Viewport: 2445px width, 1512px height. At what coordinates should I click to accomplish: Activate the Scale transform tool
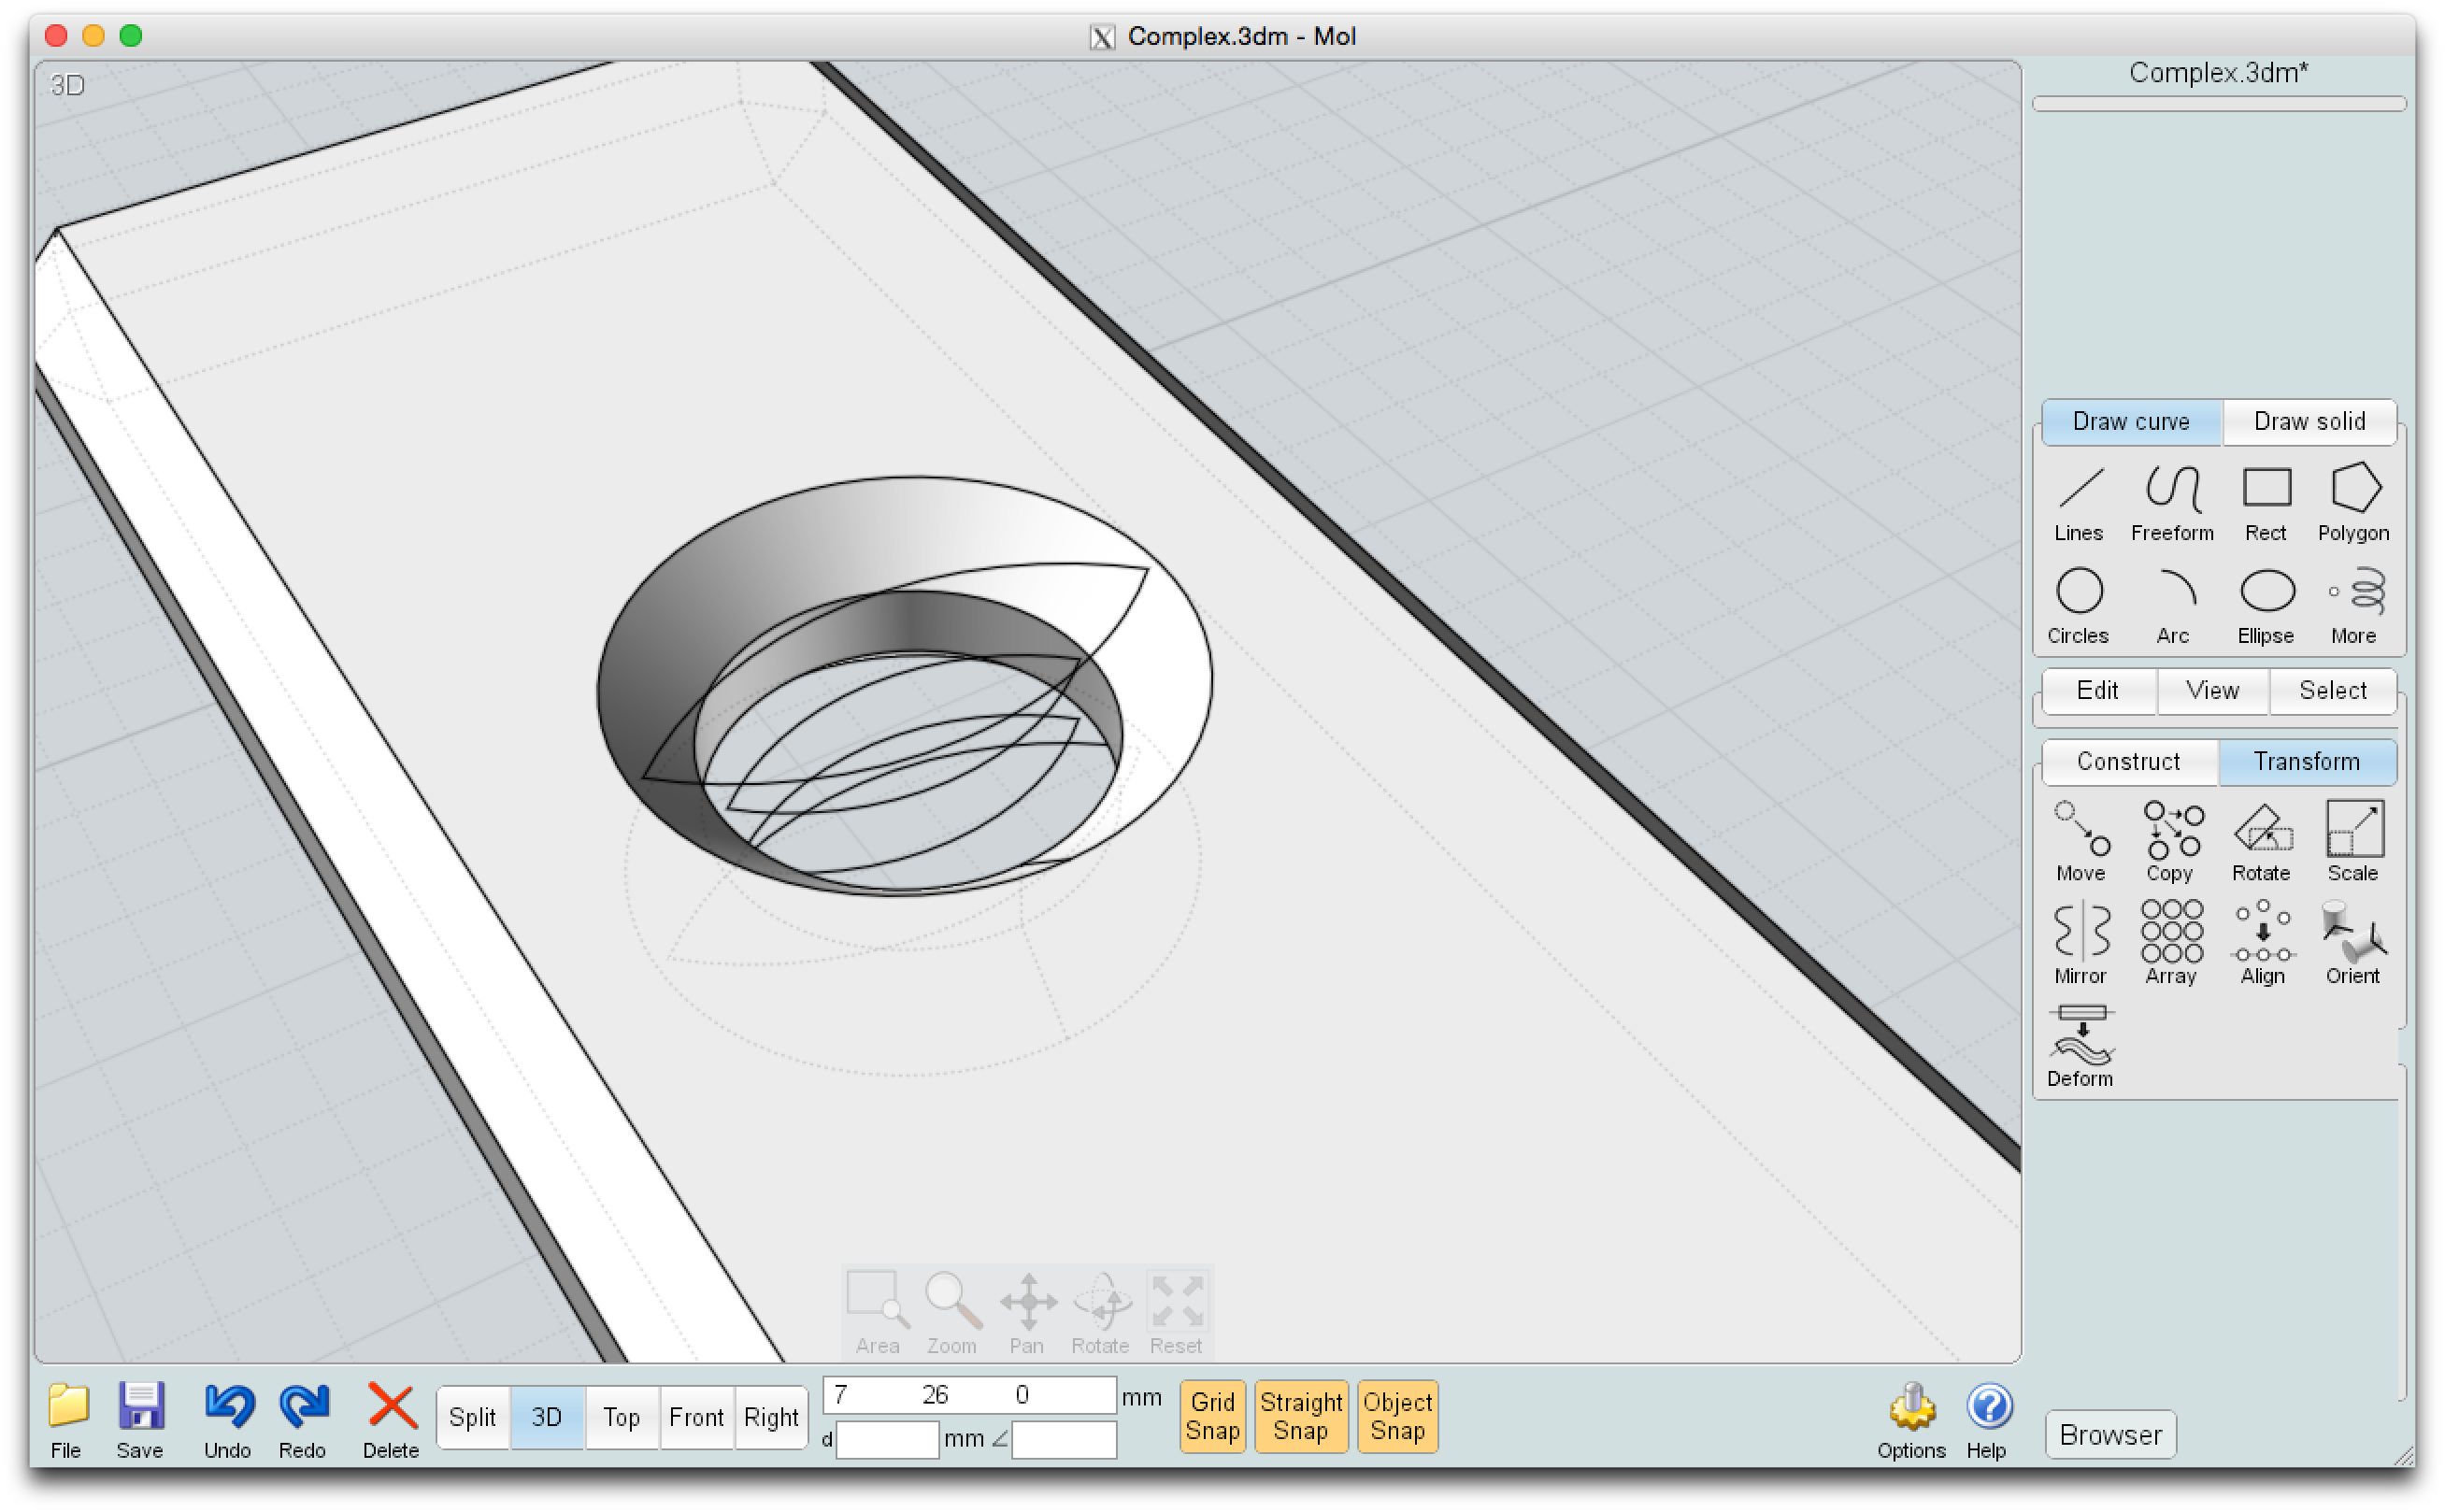[2353, 843]
